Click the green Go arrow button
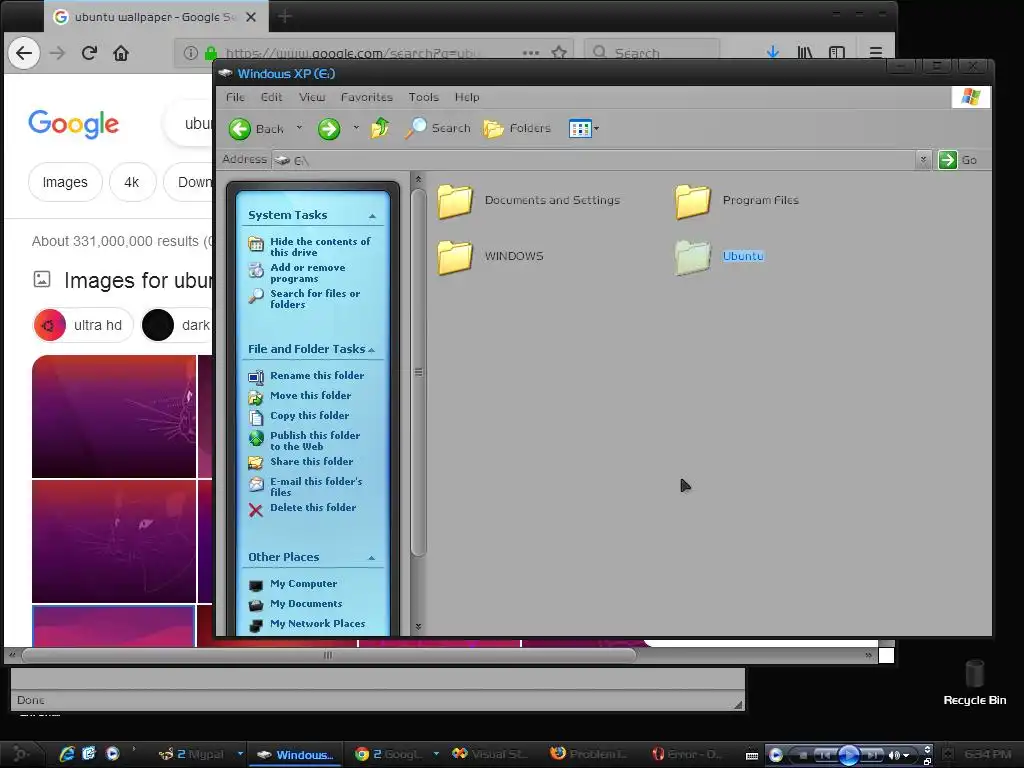Screen dimensions: 1024x768 pos(948,159)
